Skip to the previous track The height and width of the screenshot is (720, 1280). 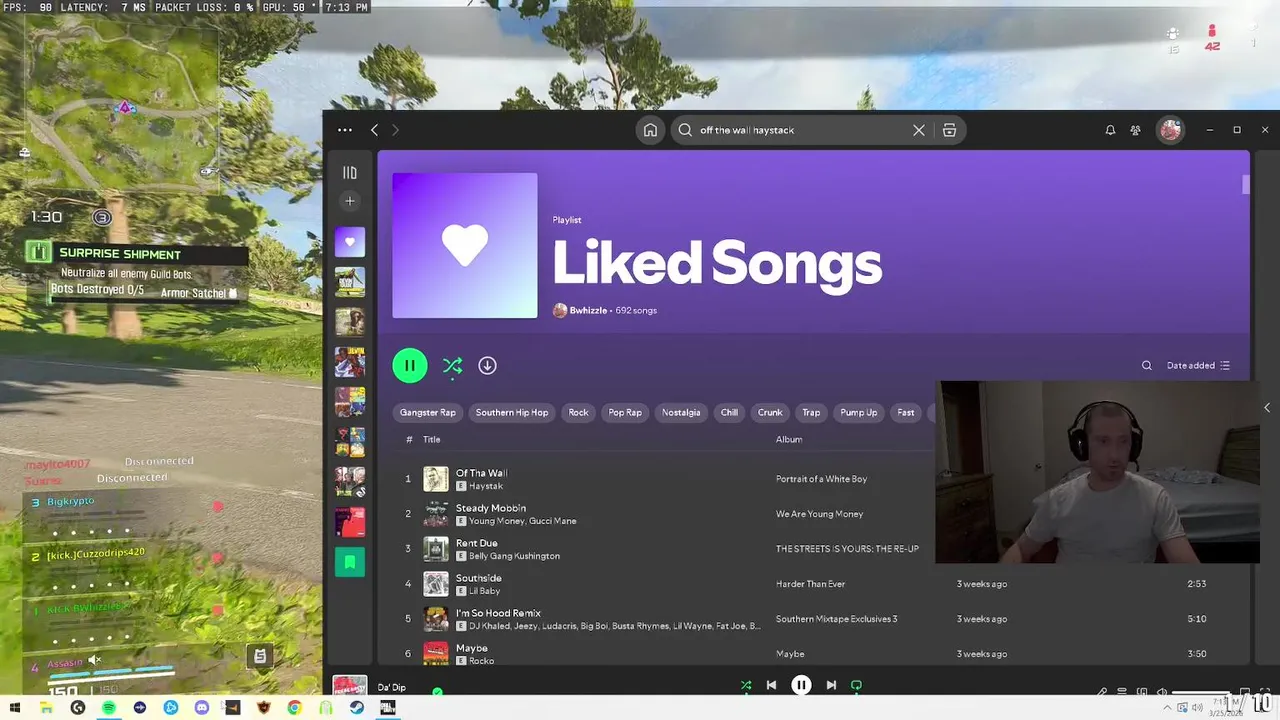771,685
